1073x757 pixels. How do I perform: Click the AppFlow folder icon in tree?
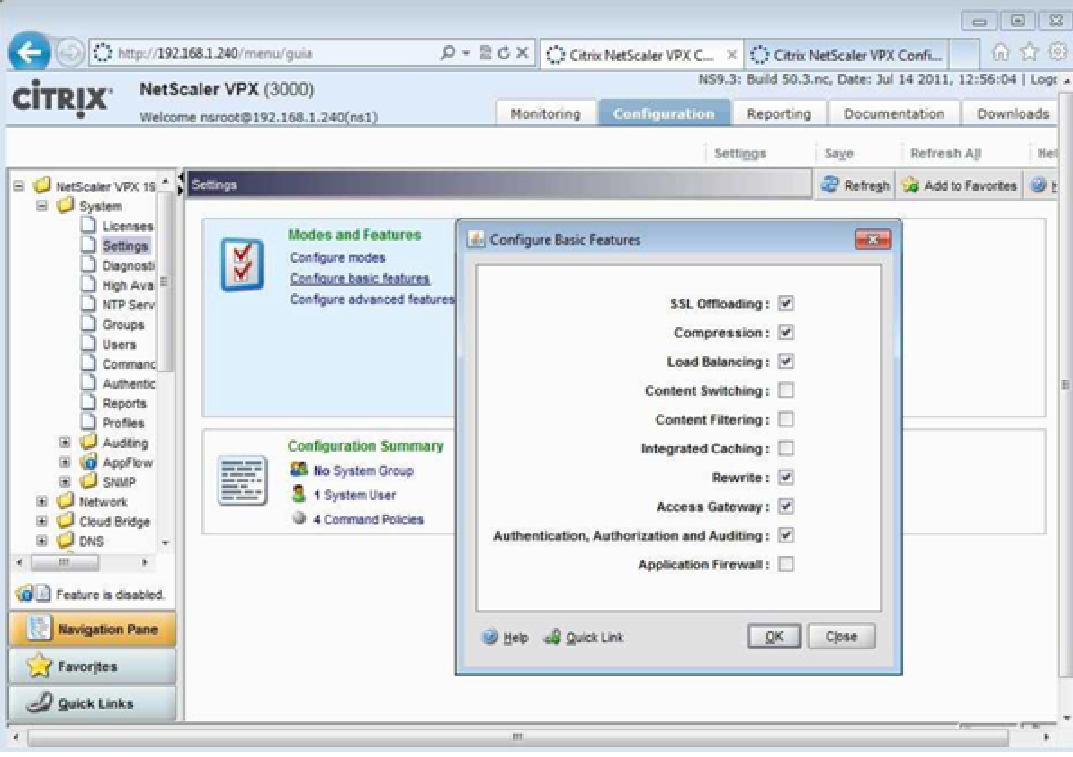tap(88, 462)
